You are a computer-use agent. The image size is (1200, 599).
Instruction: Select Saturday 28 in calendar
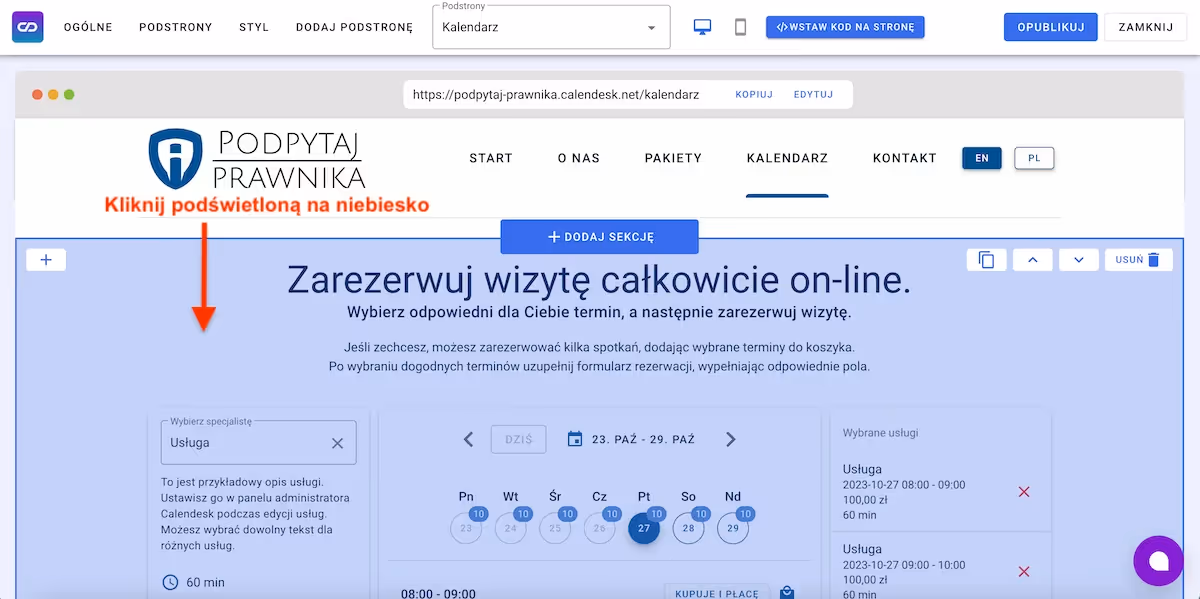(x=688, y=528)
